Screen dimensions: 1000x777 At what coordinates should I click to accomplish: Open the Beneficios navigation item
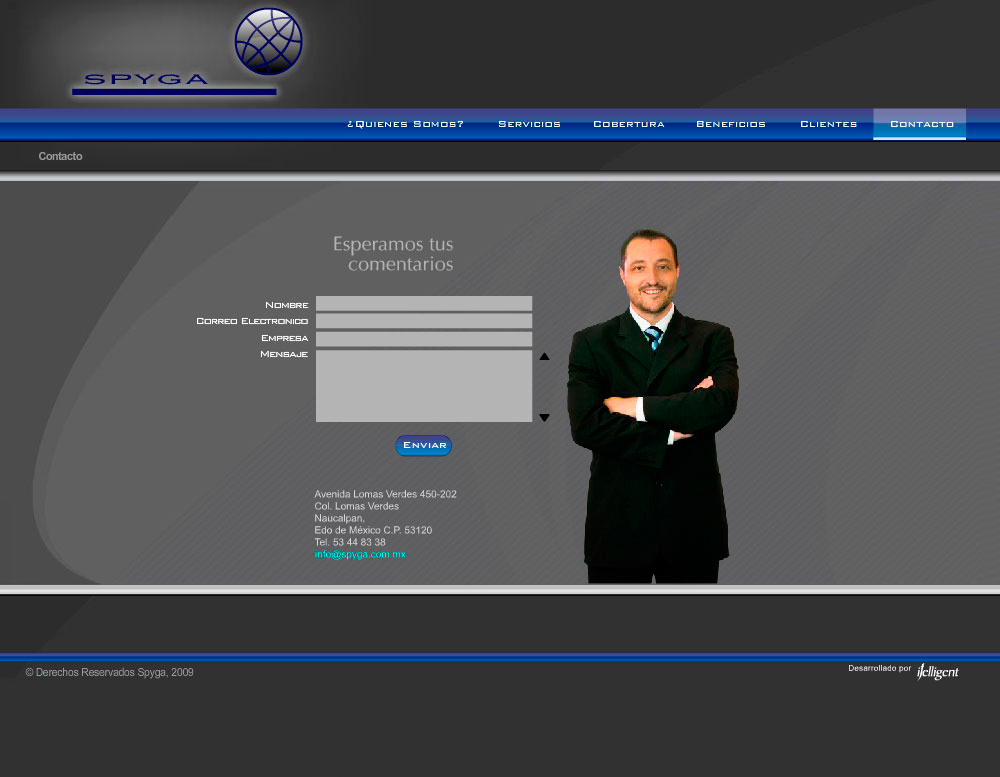[730, 124]
